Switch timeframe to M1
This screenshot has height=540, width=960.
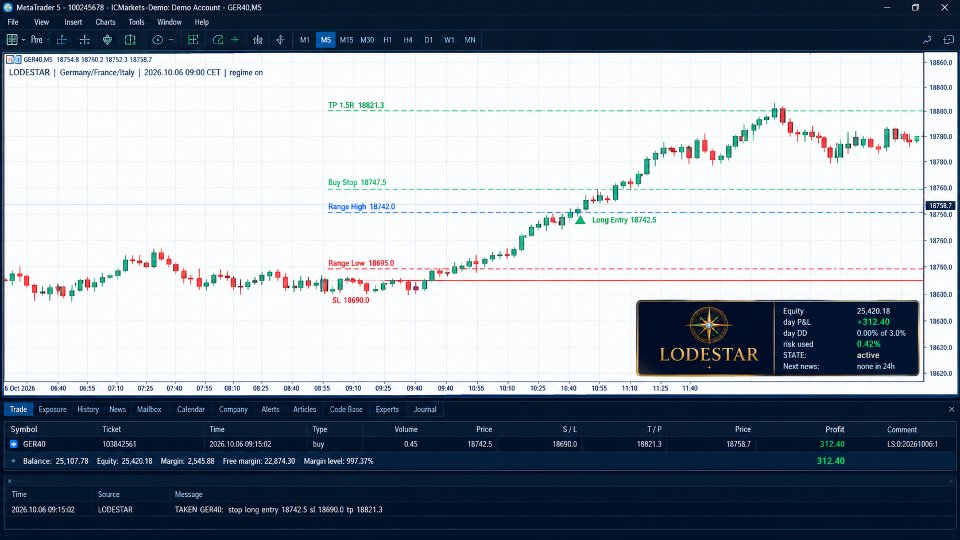304,40
